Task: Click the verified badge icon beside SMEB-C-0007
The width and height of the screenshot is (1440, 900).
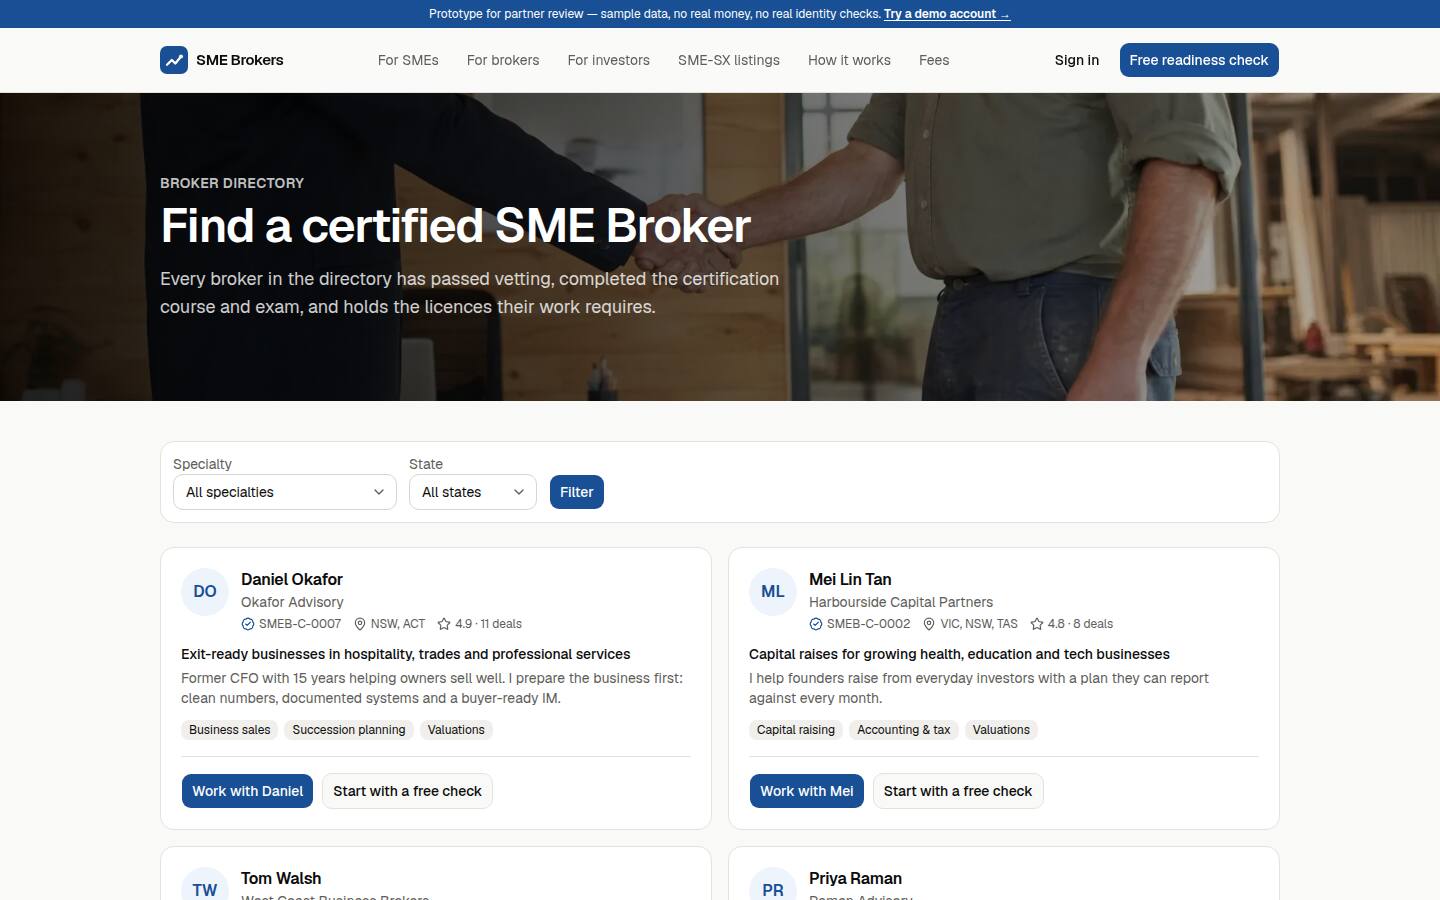Action: [248, 624]
